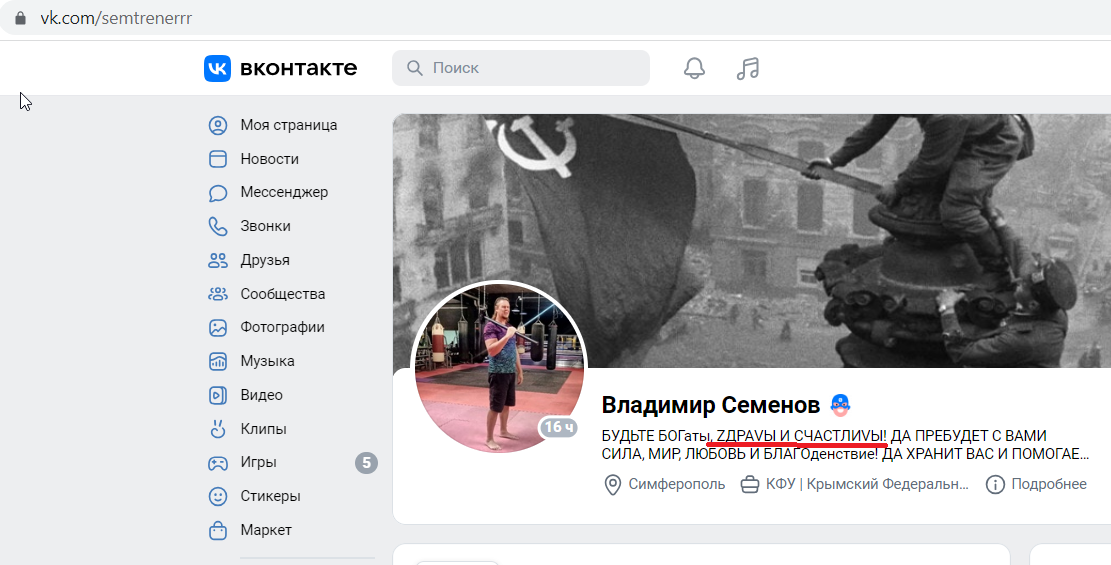This screenshot has width=1111, height=565.
Task: Click the VK logo icon
Action: [x=218, y=68]
